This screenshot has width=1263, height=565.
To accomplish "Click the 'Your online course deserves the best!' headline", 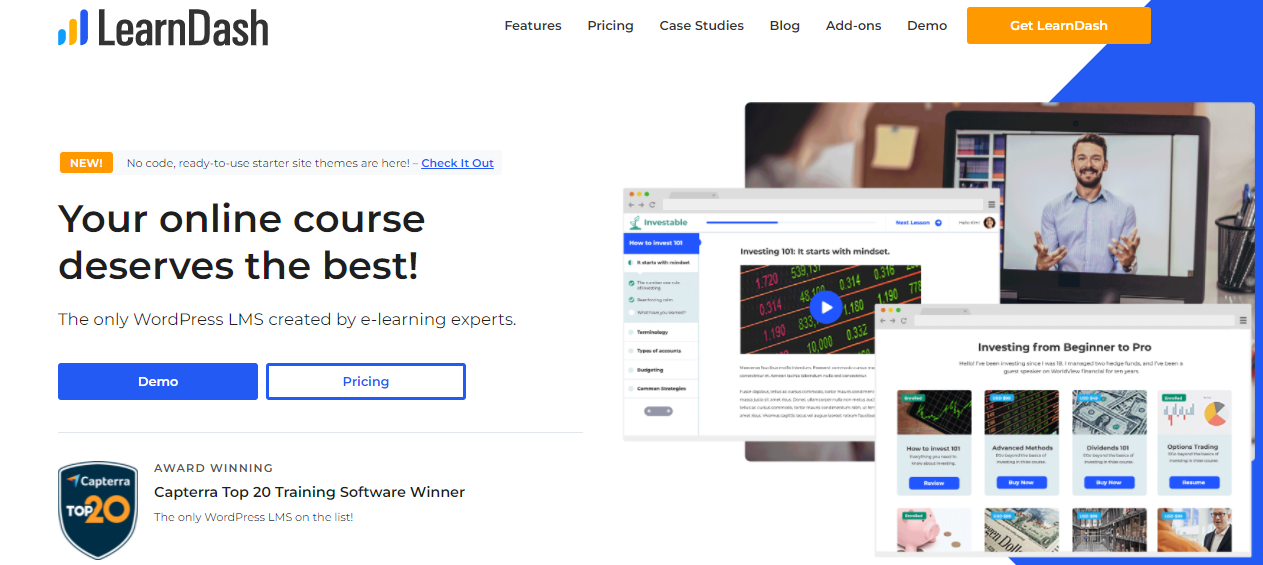I will pos(241,243).
